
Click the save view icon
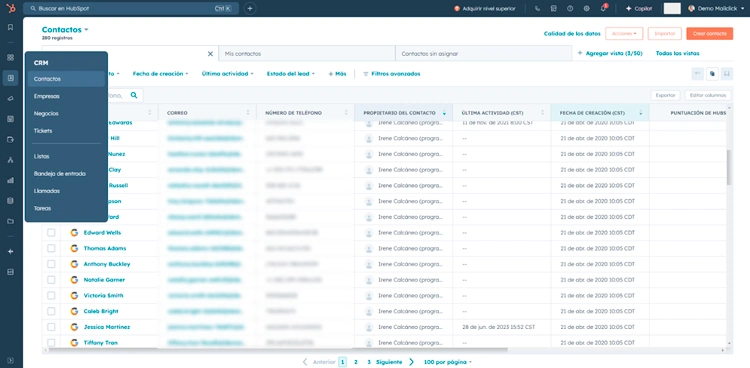727,74
